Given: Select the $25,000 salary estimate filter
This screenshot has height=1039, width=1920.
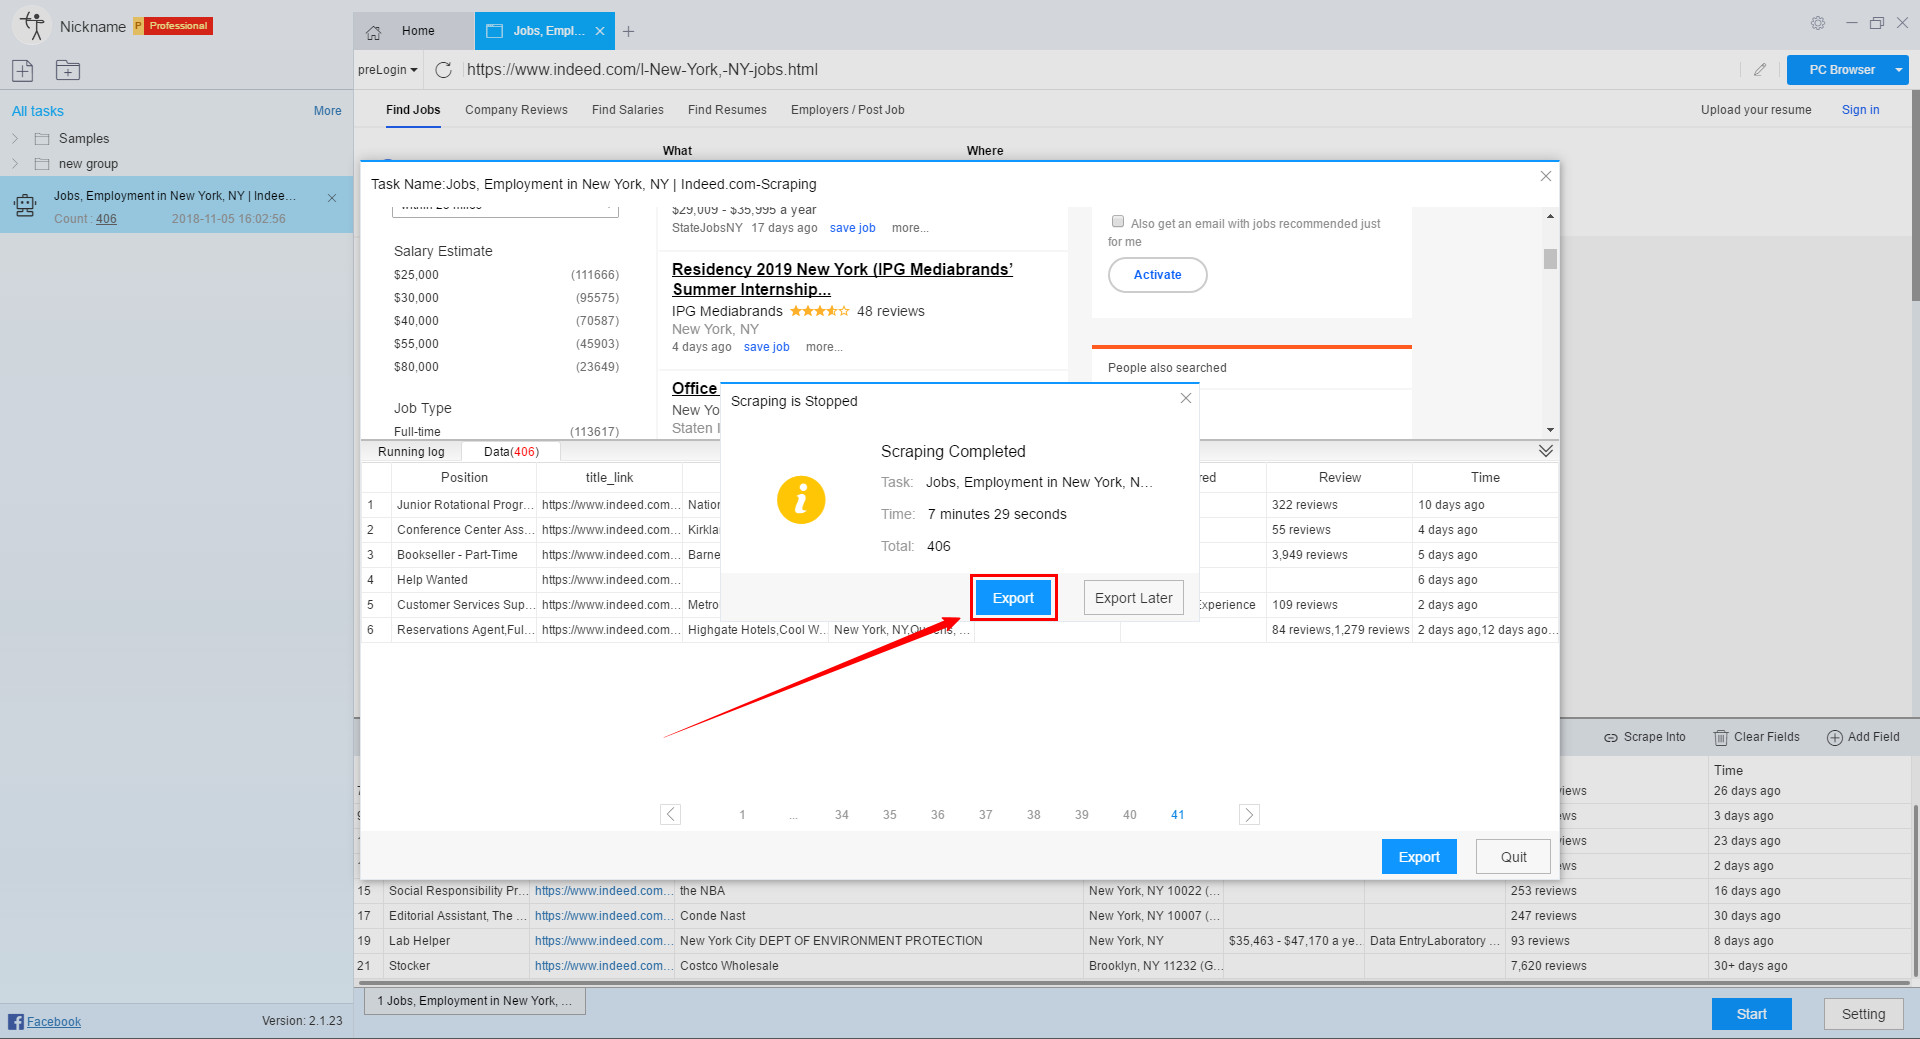Looking at the screenshot, I should 416,275.
